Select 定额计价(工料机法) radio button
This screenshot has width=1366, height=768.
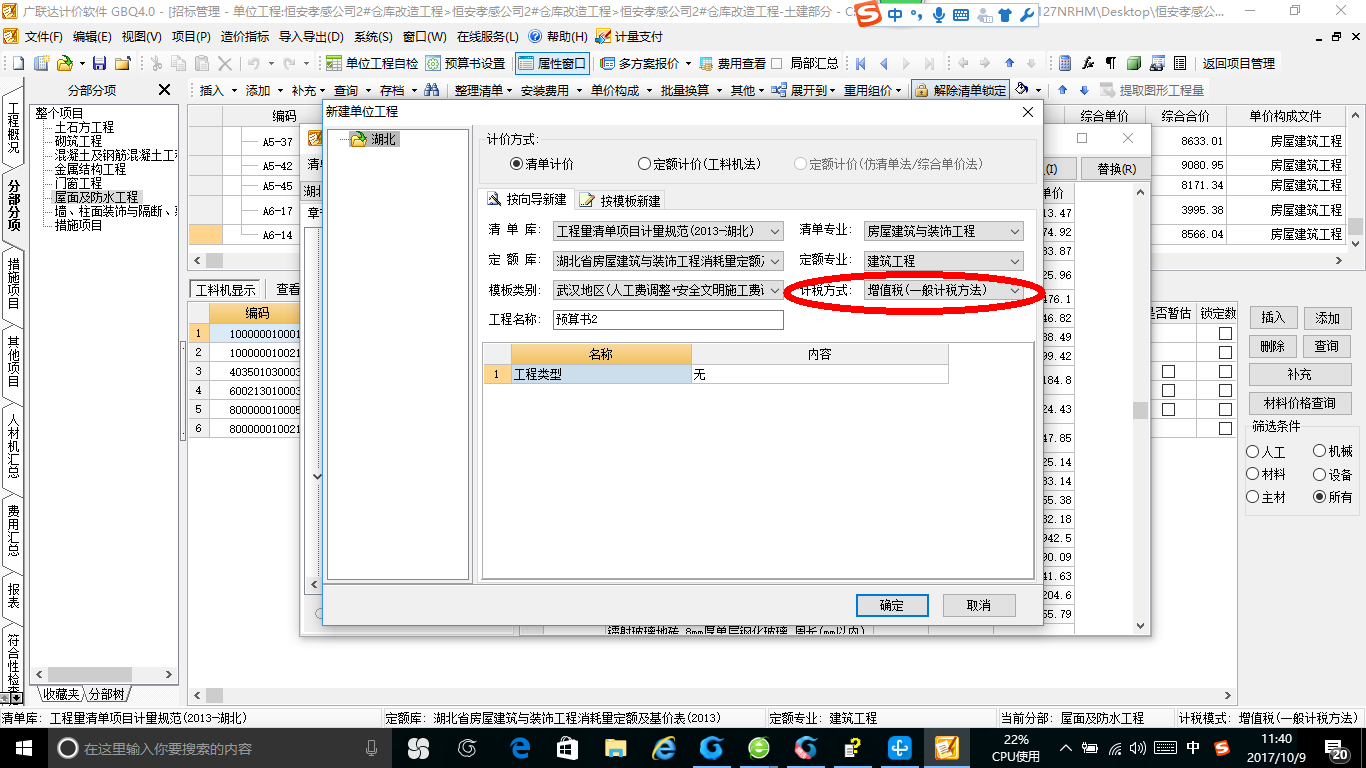[x=644, y=164]
